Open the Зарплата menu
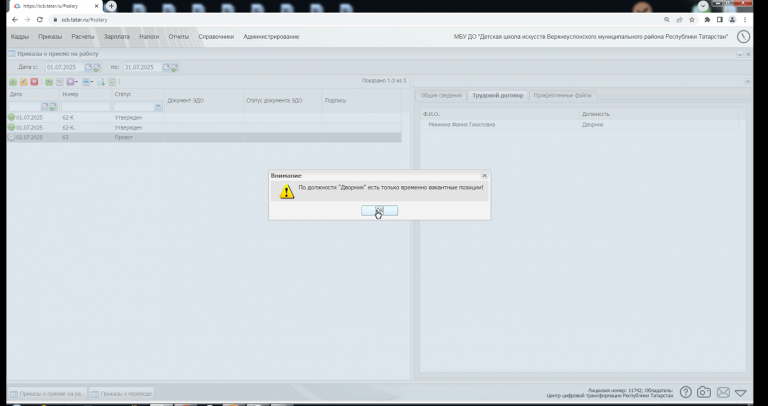768x406 pixels. 117,37
